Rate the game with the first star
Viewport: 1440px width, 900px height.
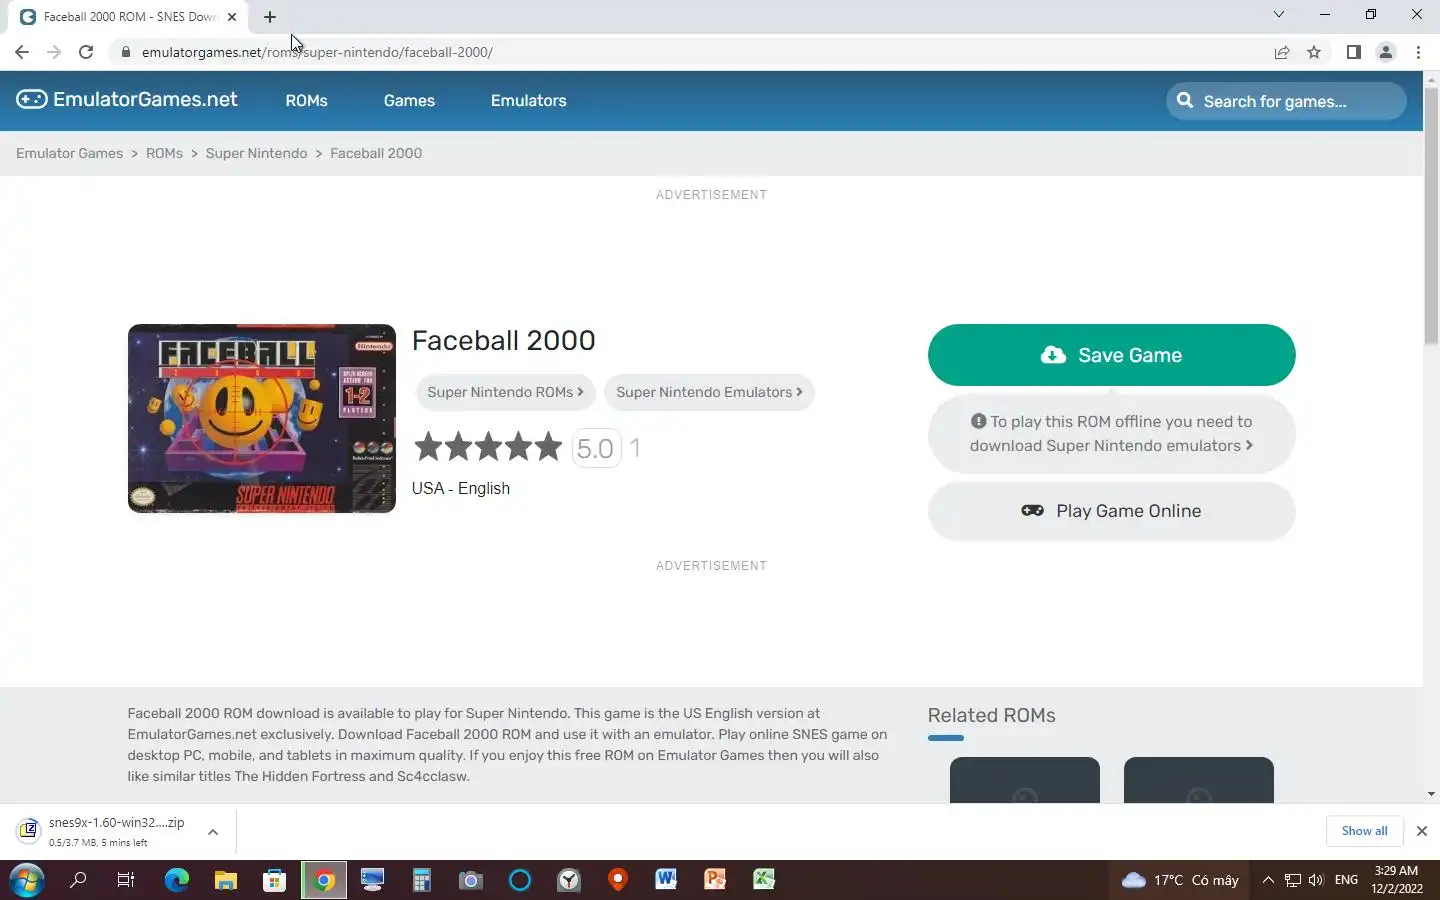[428, 447]
